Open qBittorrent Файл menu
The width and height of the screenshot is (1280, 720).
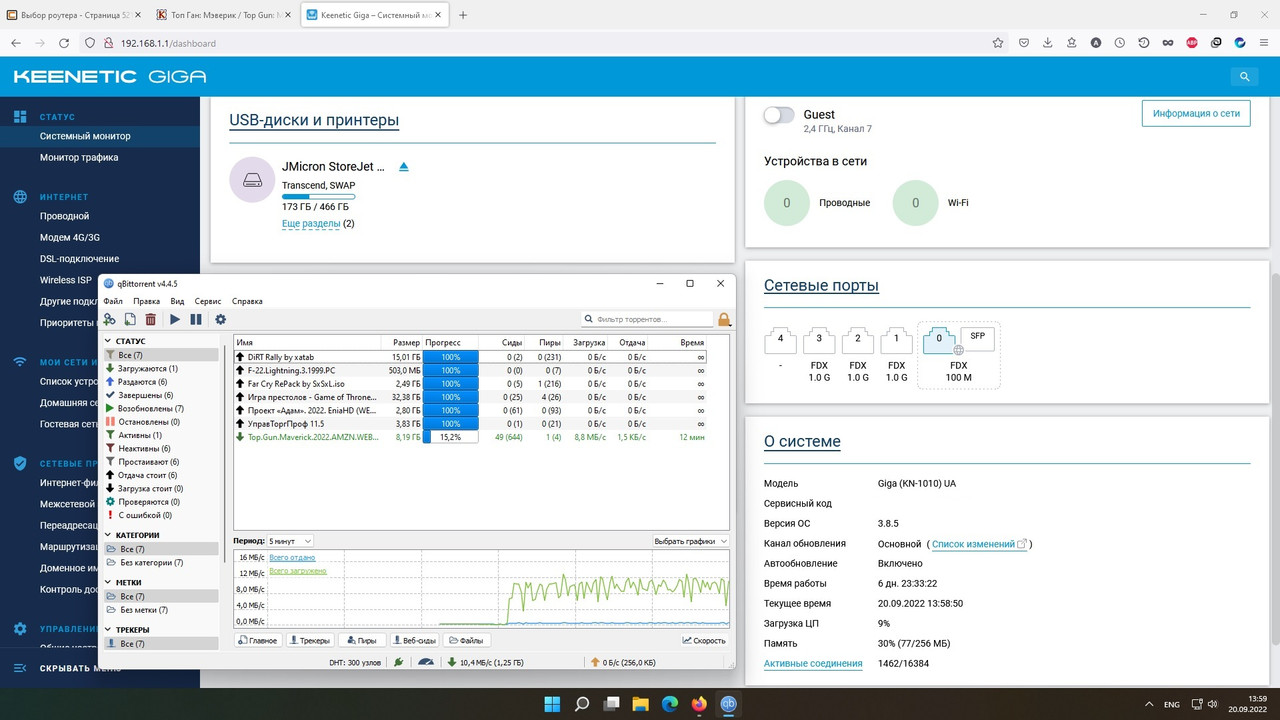pyautogui.click(x=113, y=301)
